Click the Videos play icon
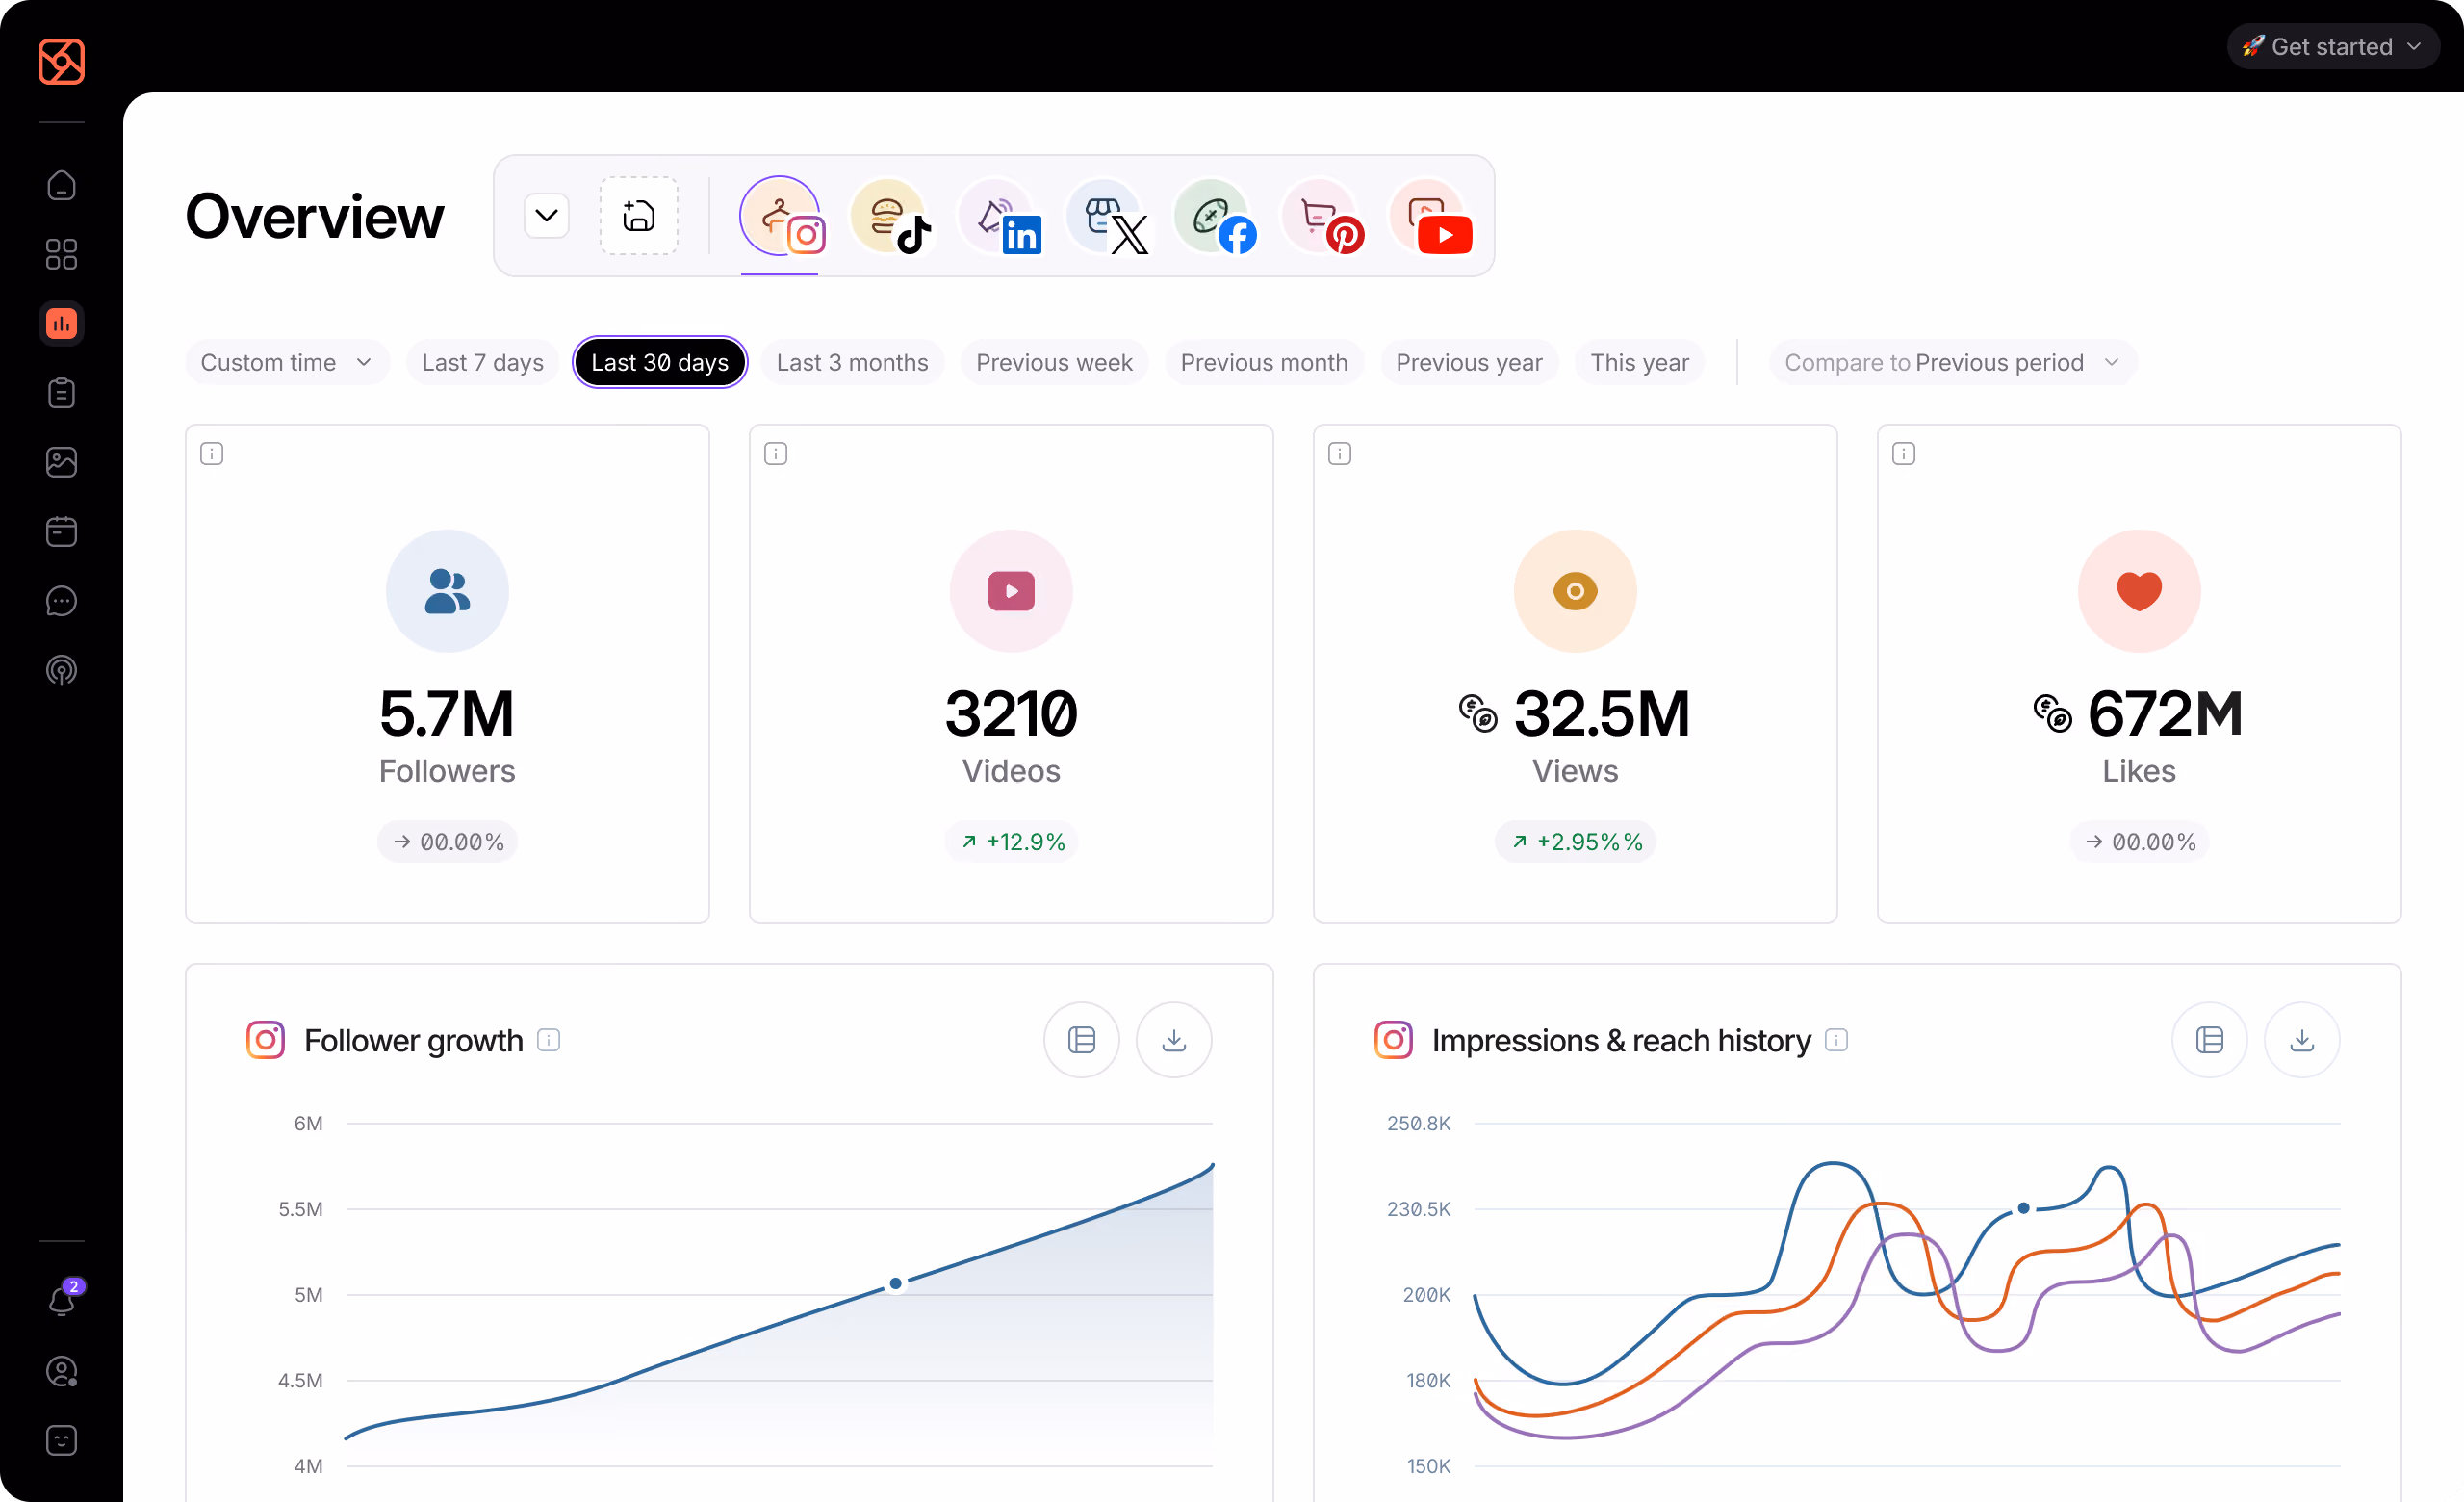2464x1502 pixels. 1011,591
